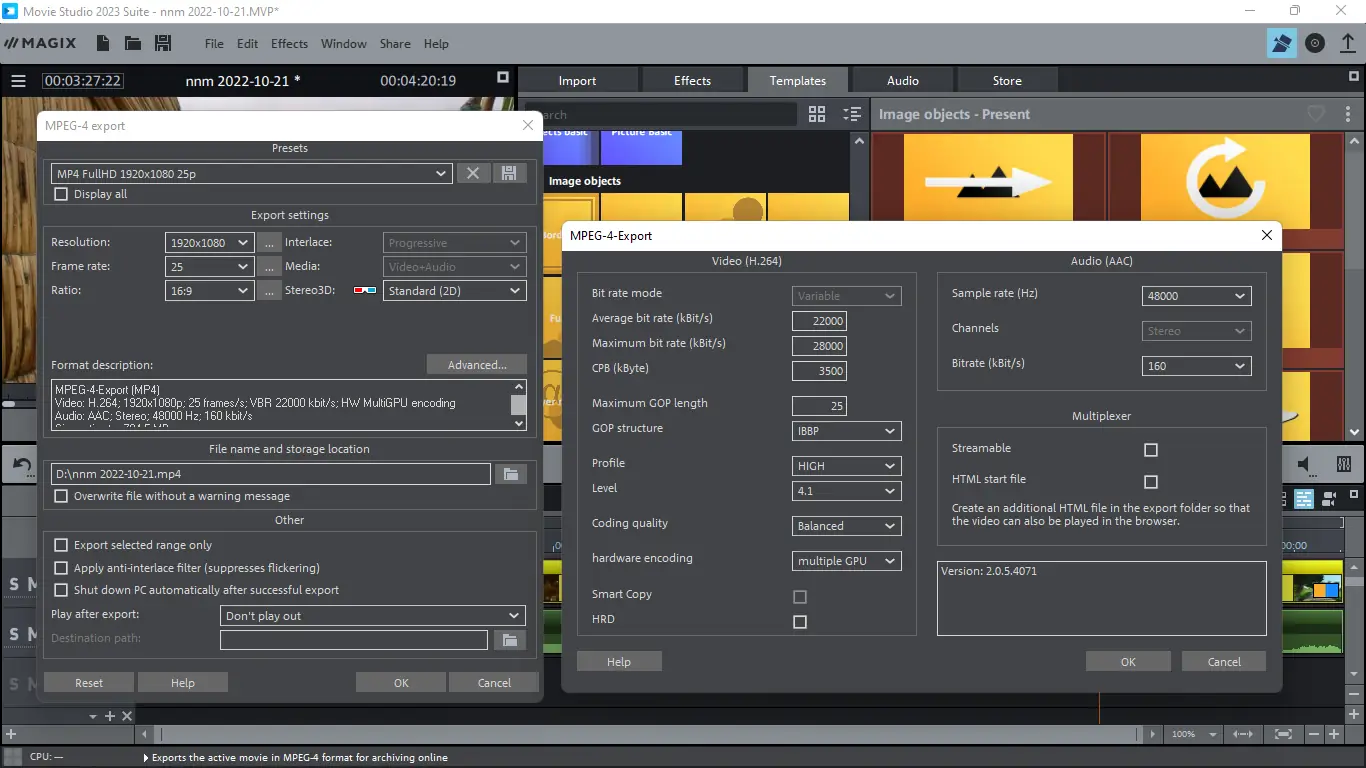Change the Profile HIGH dropdown

coord(847,466)
